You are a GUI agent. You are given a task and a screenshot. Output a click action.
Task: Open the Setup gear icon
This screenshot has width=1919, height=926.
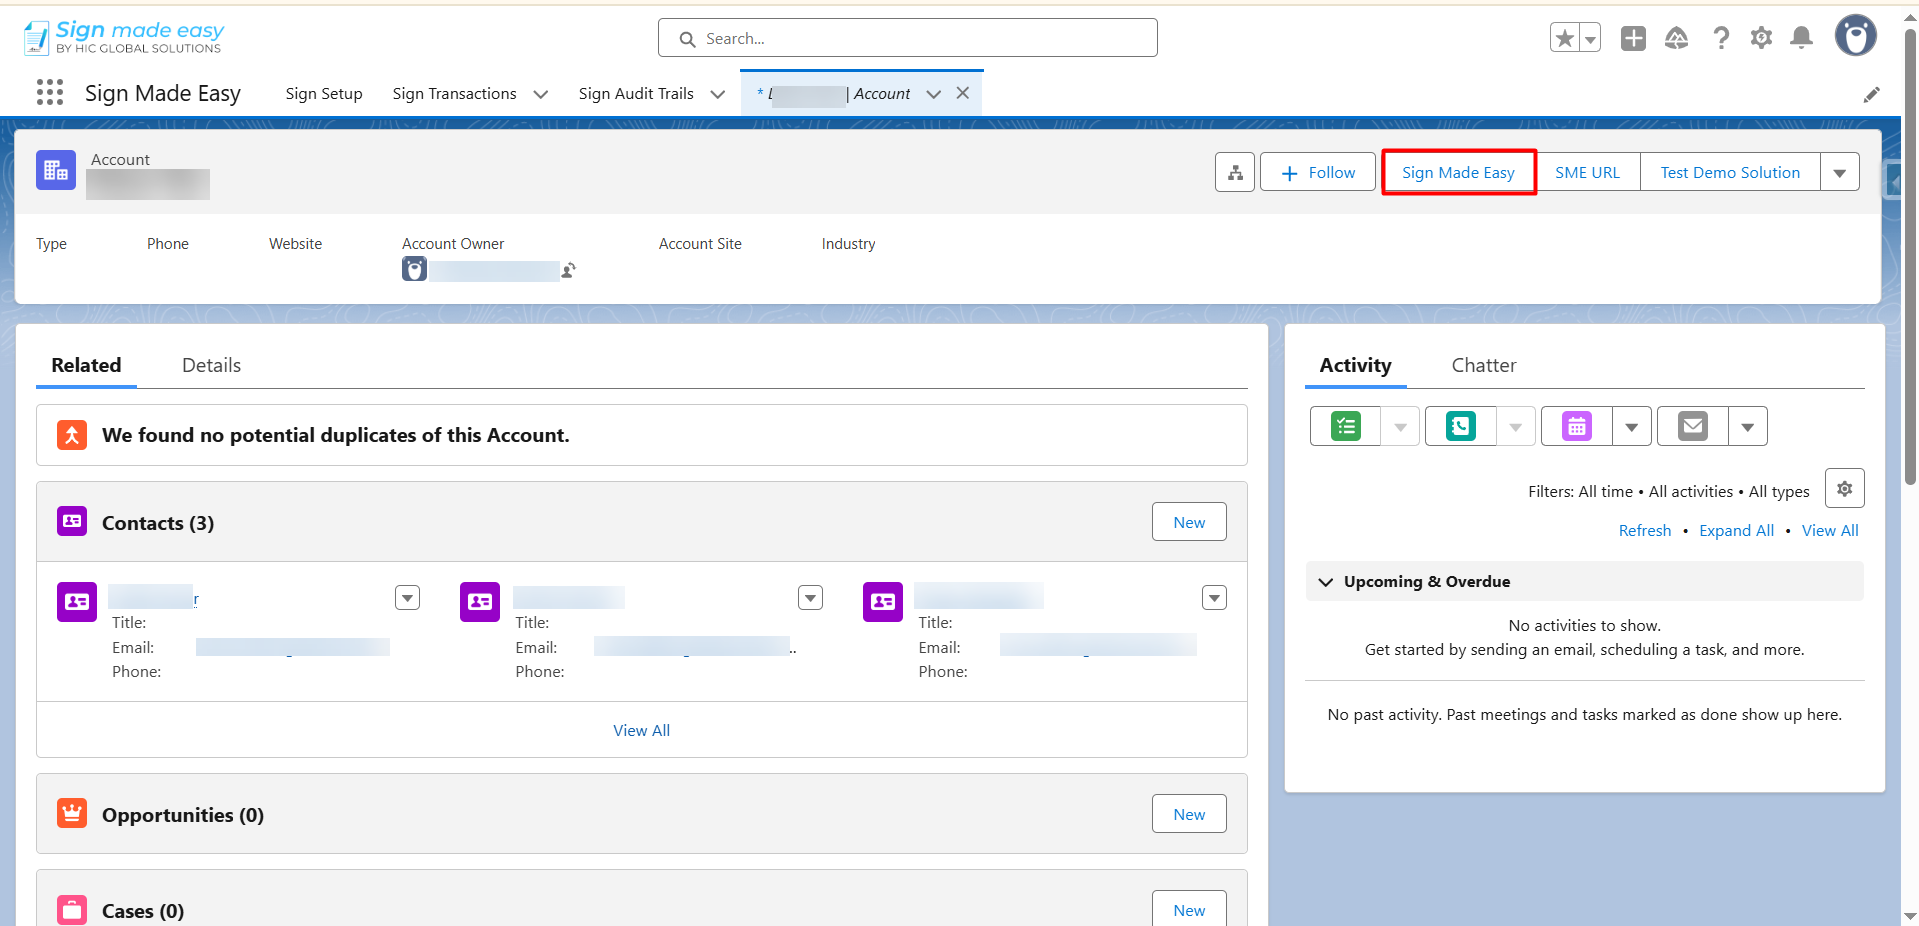pos(1761,38)
